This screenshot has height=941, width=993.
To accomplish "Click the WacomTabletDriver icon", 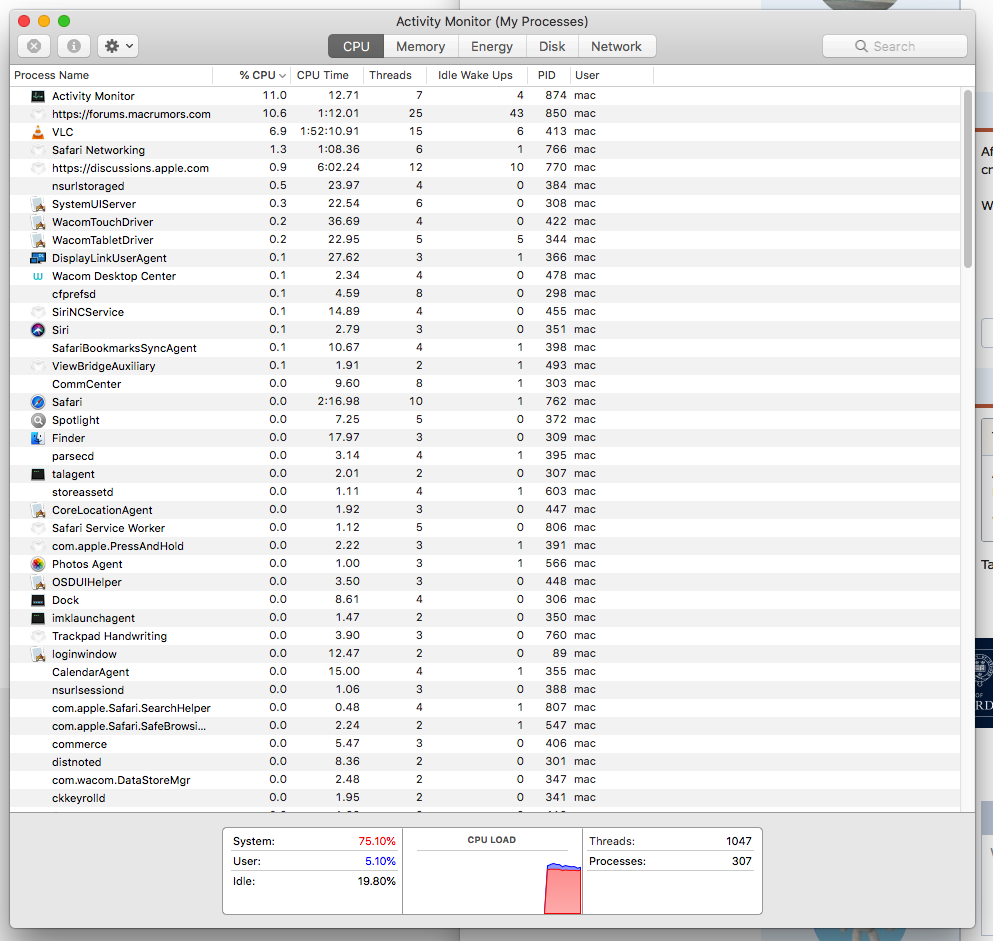I will (x=38, y=241).
